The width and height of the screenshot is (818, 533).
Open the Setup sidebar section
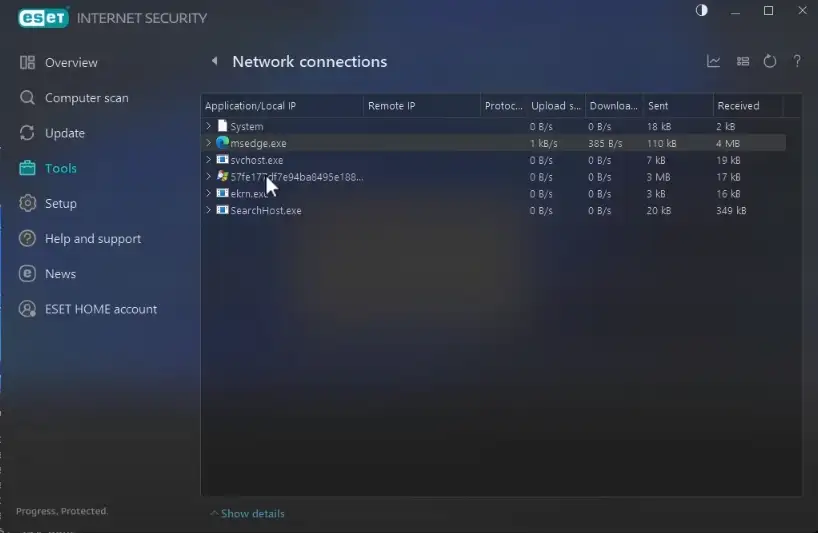point(60,204)
